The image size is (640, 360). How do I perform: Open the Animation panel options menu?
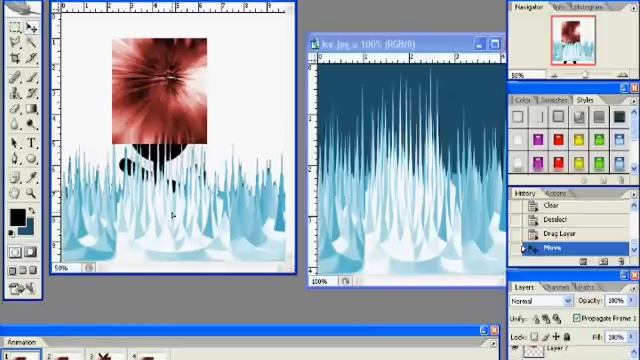(x=493, y=344)
